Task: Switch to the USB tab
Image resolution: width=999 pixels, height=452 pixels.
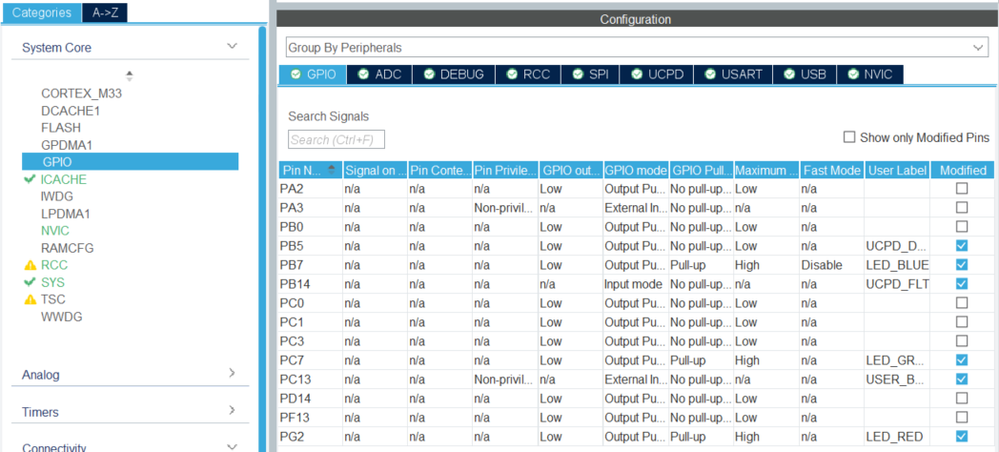Action: 805,74
